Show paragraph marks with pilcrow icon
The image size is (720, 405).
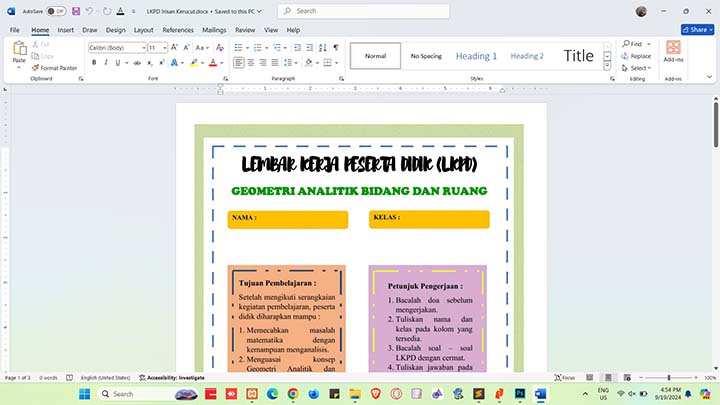(336, 47)
